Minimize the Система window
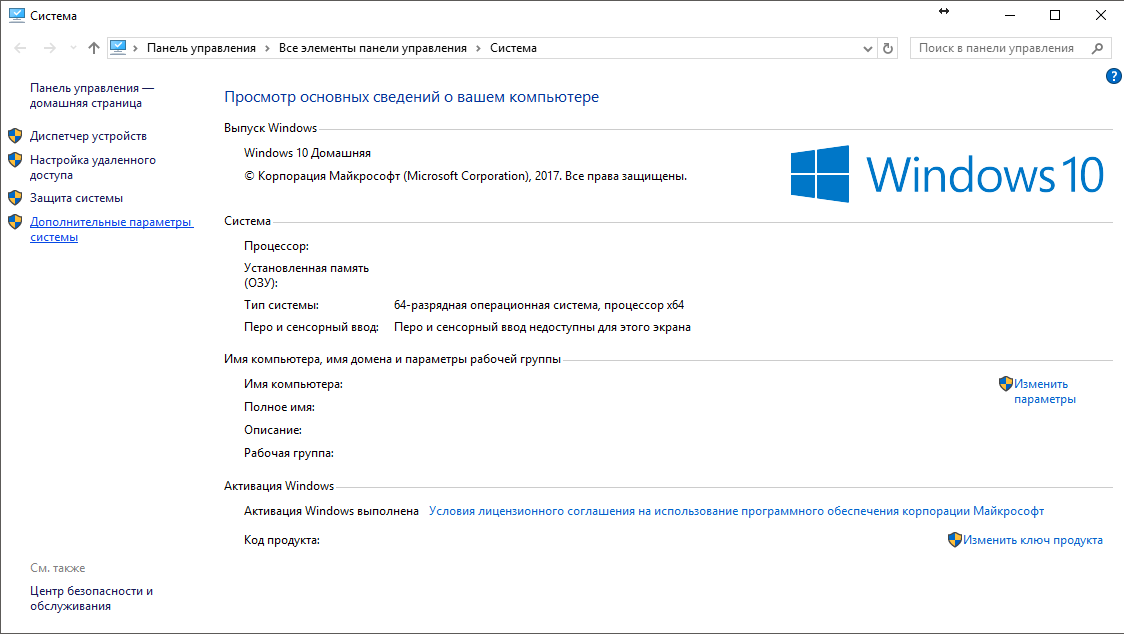This screenshot has height=634, width=1127. [1010, 15]
